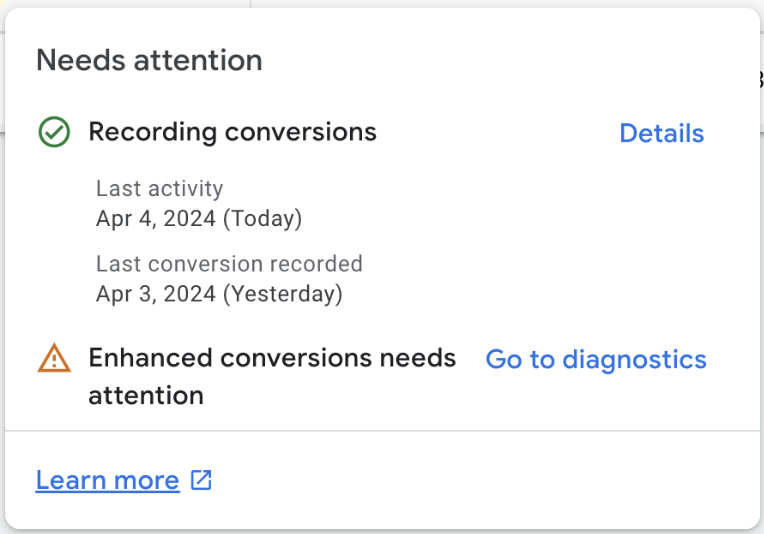Click the Needs attention heading

tap(149, 60)
